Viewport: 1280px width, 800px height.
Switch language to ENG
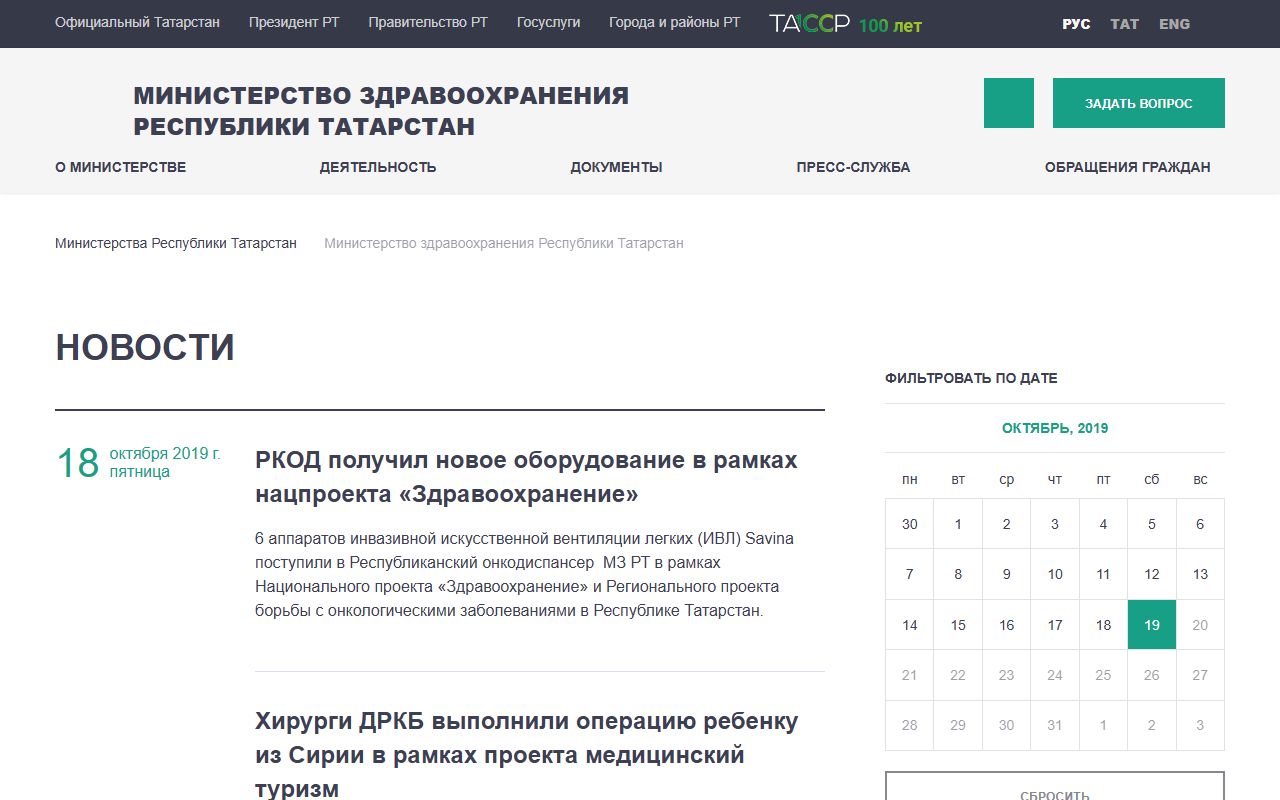tap(1174, 24)
